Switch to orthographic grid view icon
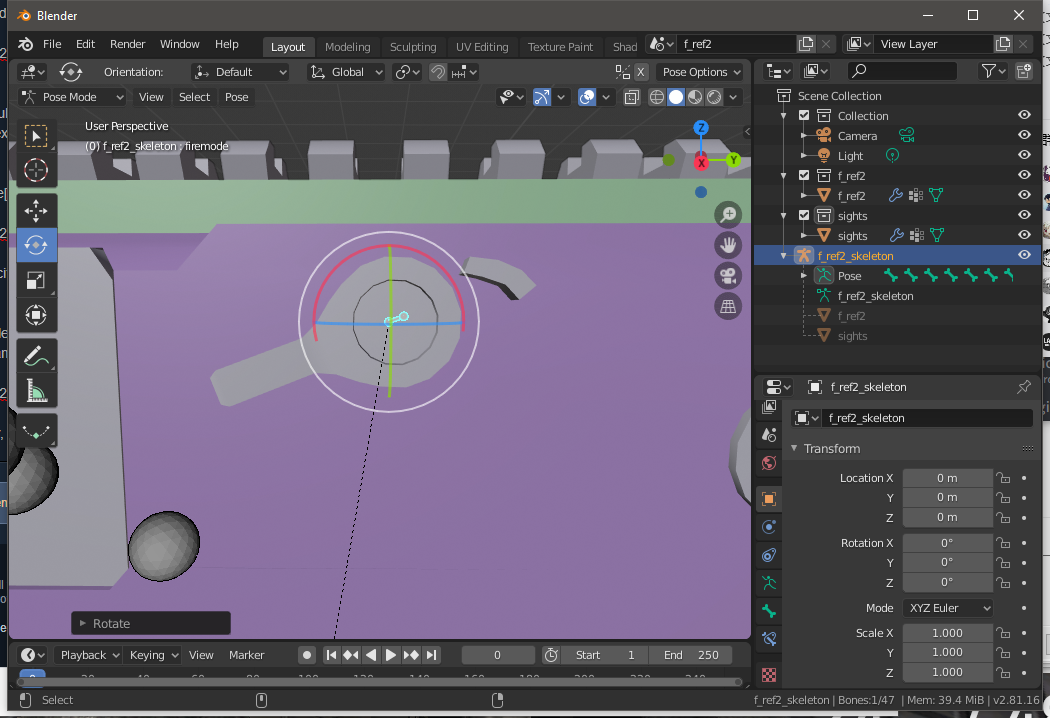 point(728,306)
